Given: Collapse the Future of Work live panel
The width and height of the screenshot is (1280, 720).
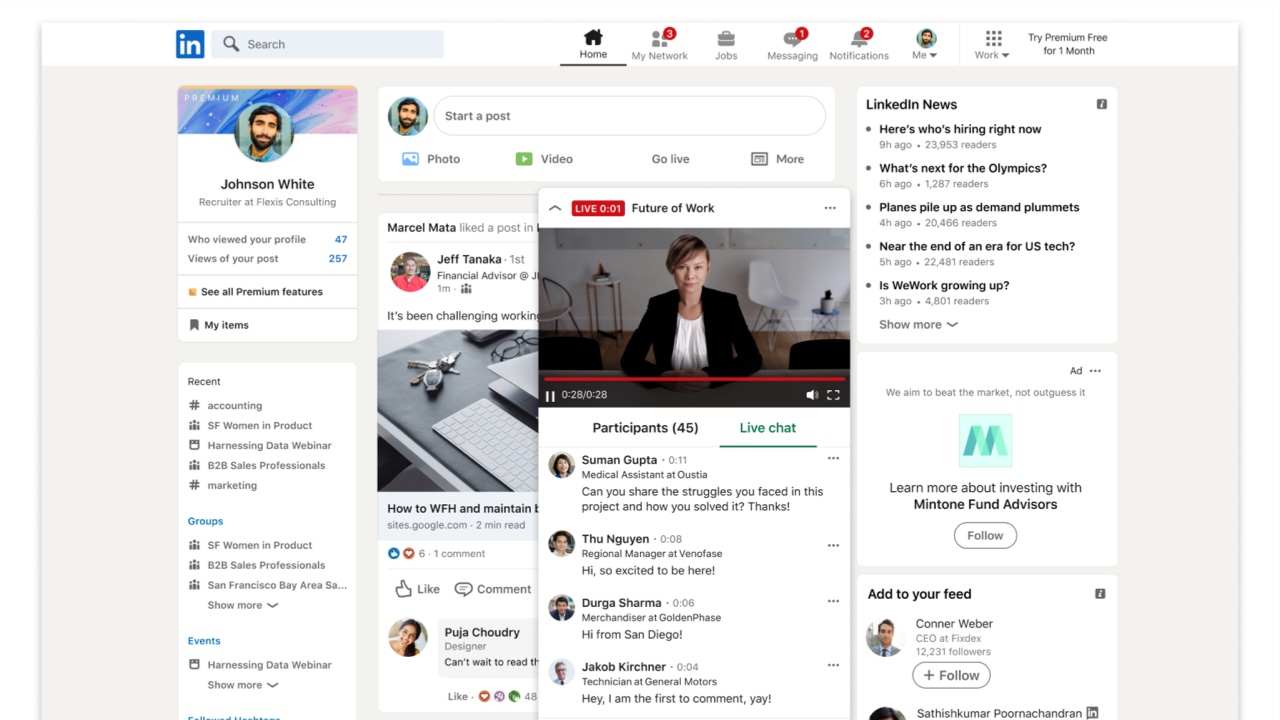Looking at the screenshot, I should (x=555, y=208).
